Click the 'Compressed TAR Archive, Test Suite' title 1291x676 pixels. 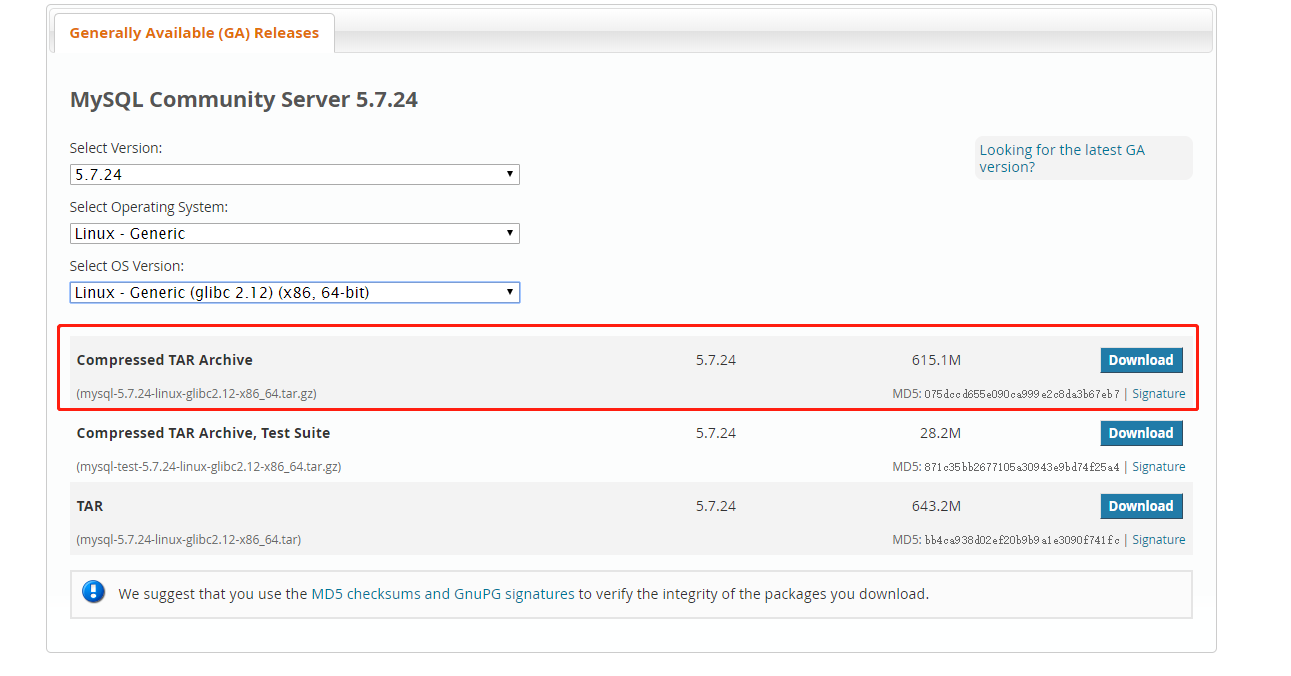pos(203,433)
